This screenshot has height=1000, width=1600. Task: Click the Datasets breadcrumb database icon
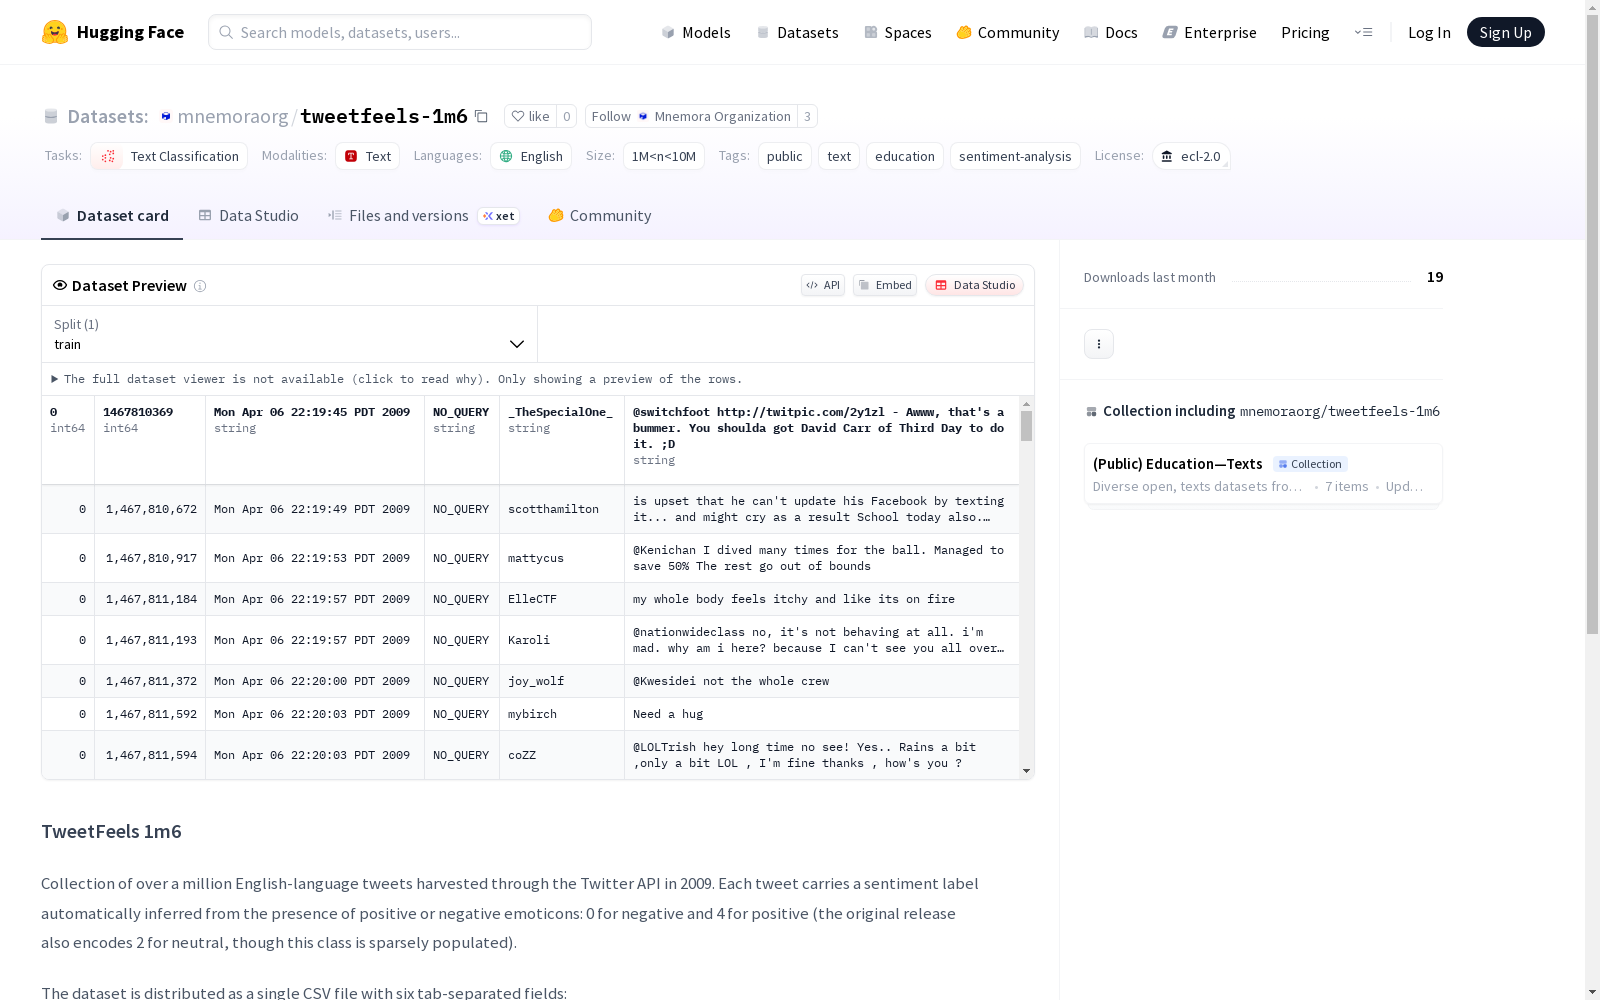coord(51,116)
